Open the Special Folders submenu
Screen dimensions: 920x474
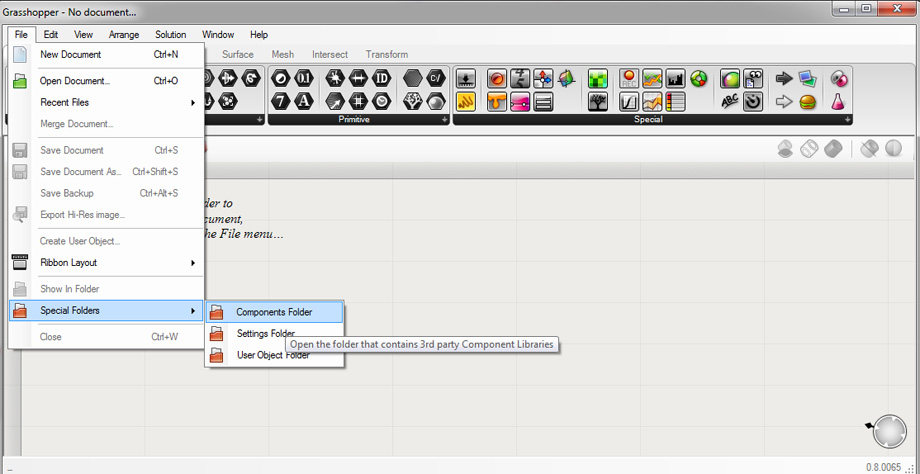click(106, 311)
